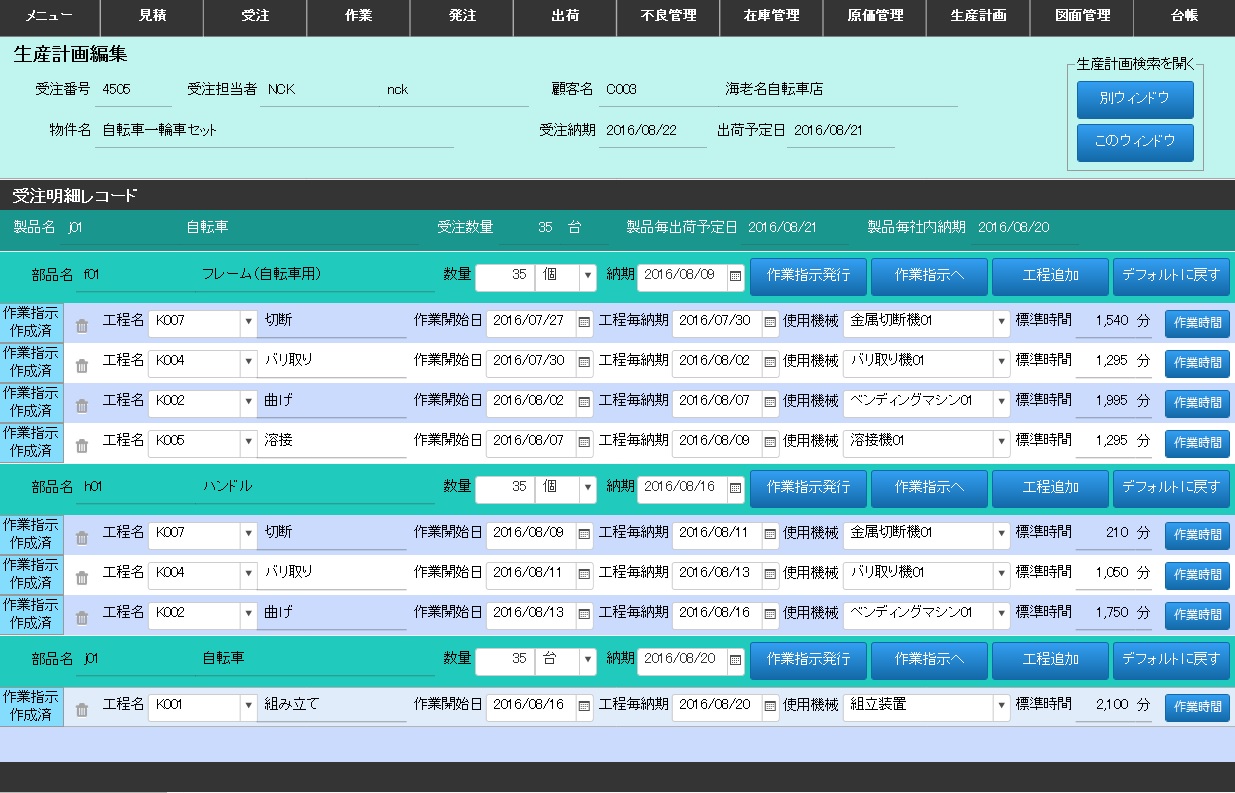The height and width of the screenshot is (793, 1235).
Task: Open 工程名 dropdown K001 on 組み立て row
Action: [248, 705]
